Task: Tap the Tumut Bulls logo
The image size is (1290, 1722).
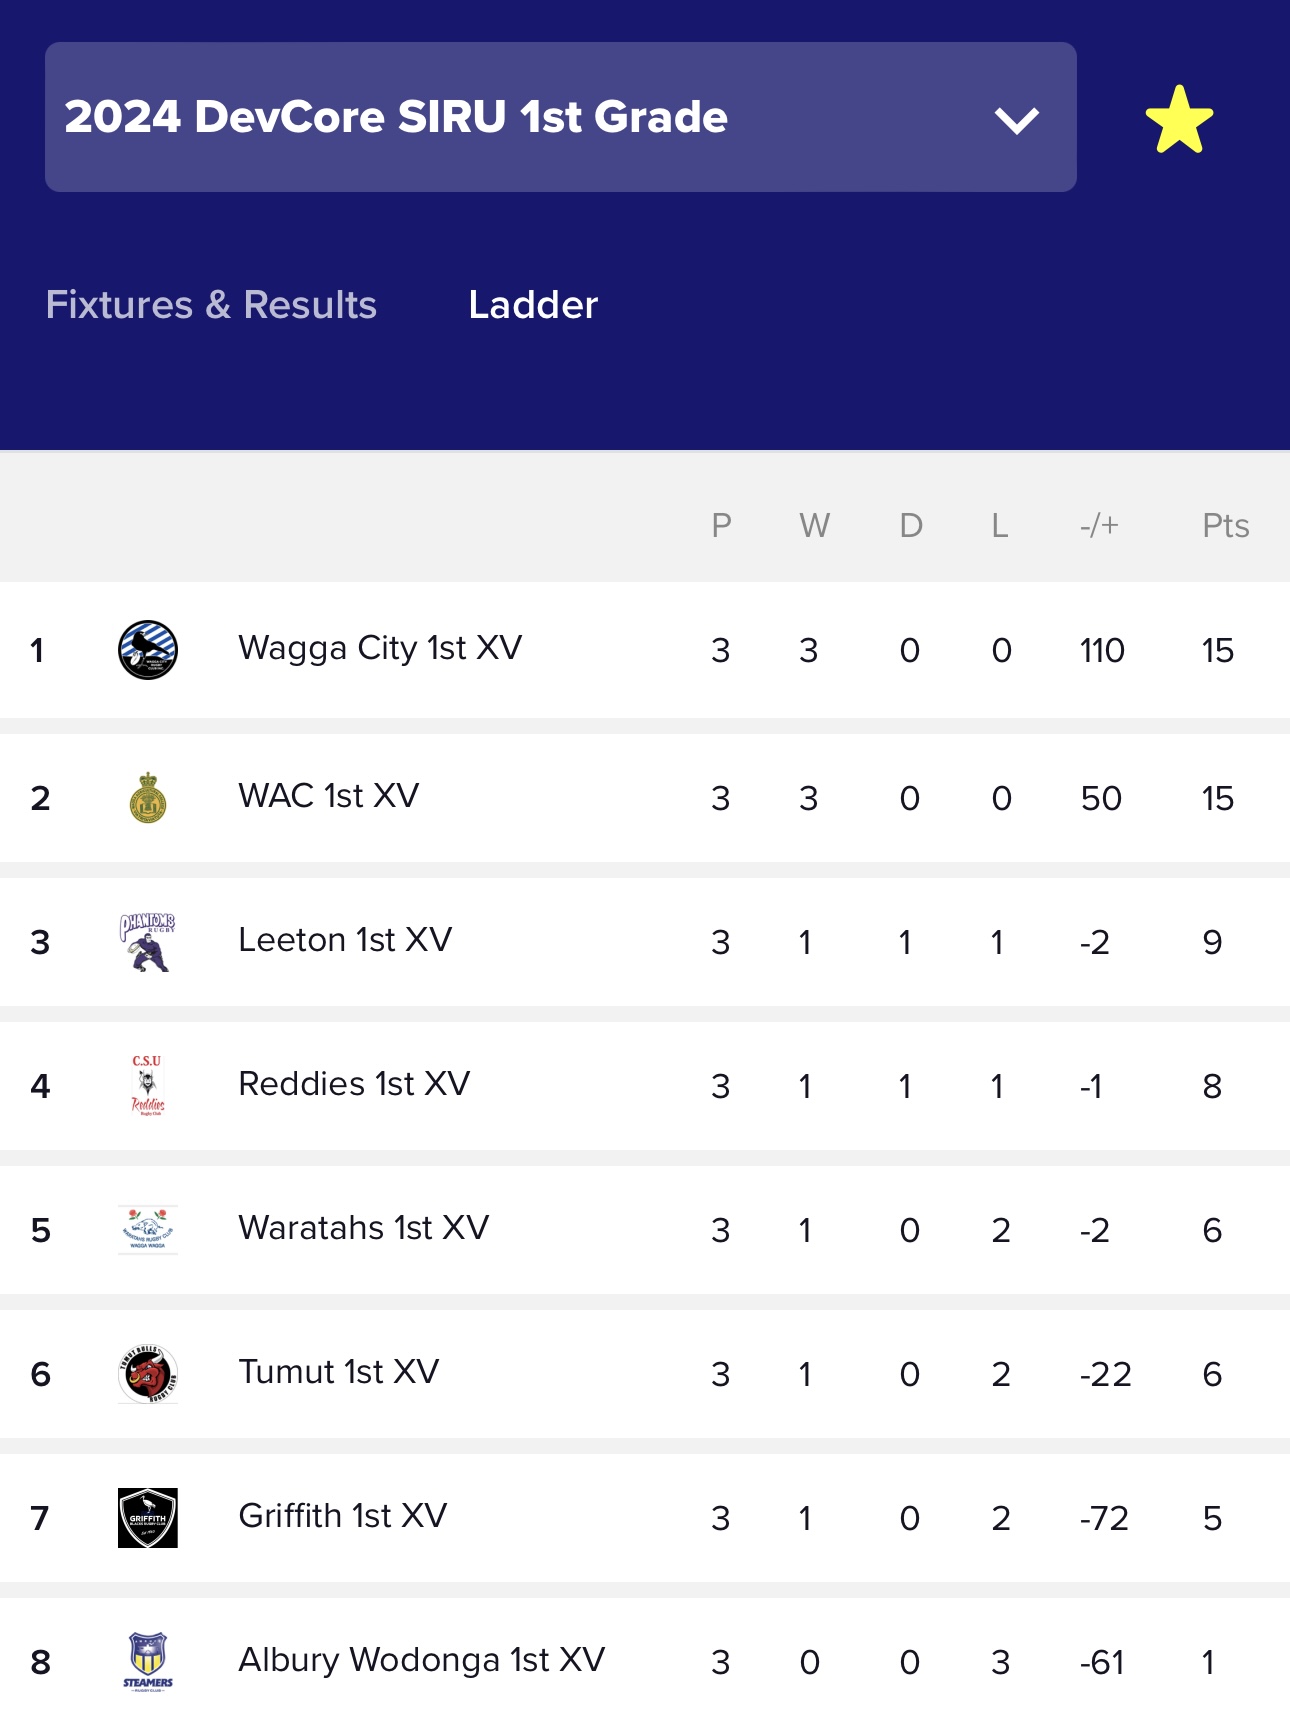Action: click(148, 1374)
